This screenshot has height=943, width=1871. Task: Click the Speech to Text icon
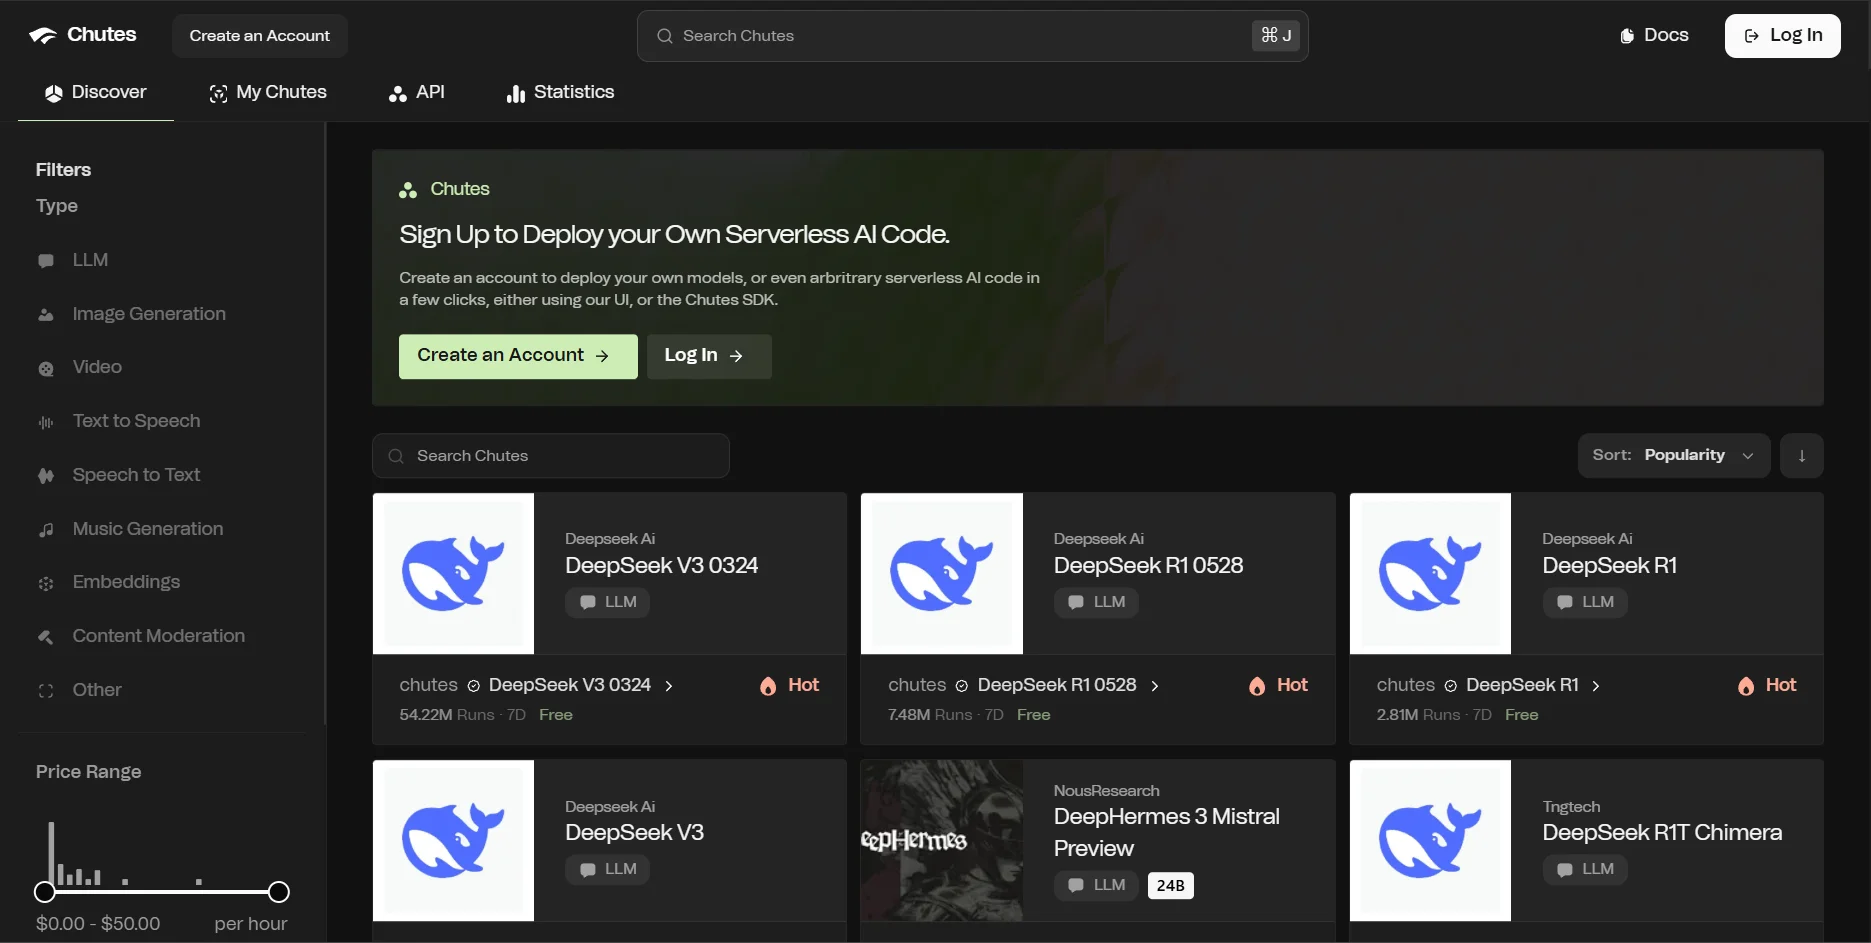tap(46, 476)
